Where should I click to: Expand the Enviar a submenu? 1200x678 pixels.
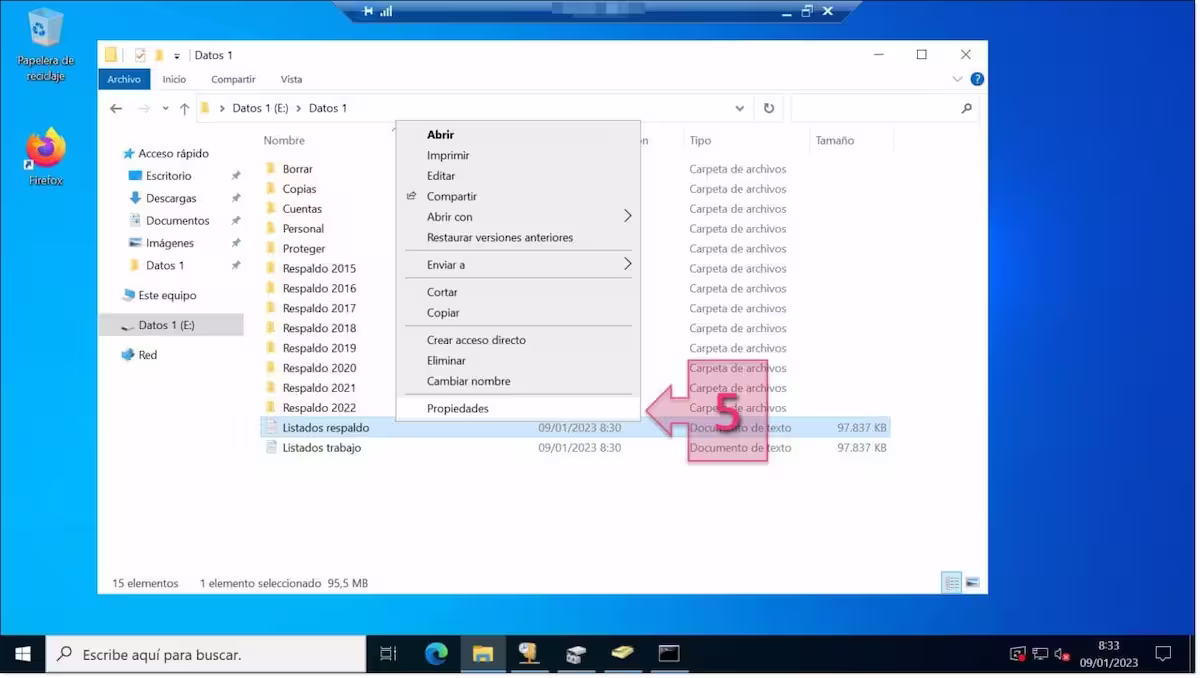628,264
